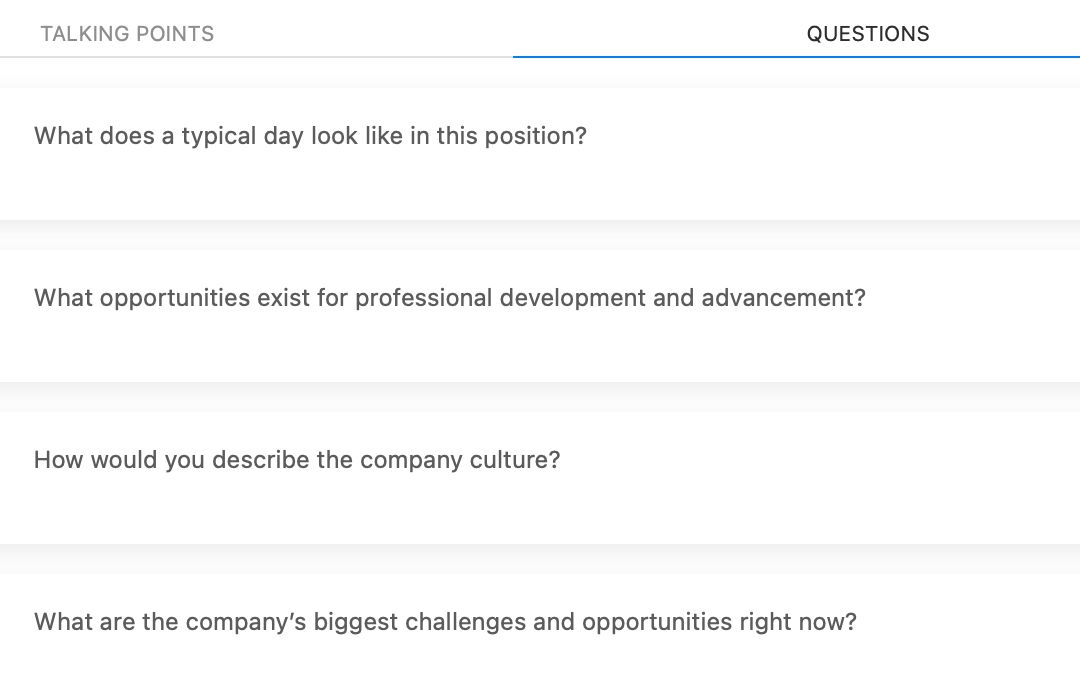This screenshot has width=1080, height=700.
Task: Click blank area under company culture question
Action: coord(540,512)
